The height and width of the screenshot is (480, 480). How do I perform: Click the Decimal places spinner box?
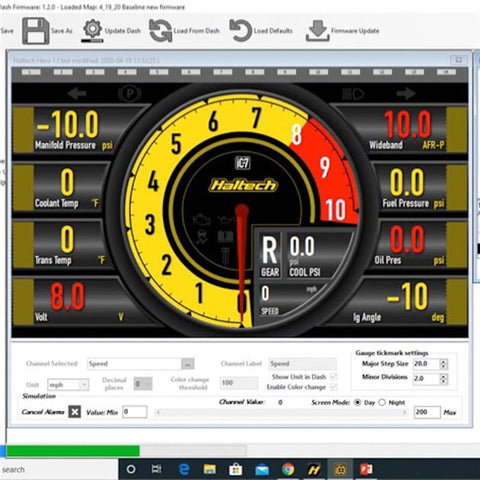click(x=143, y=384)
